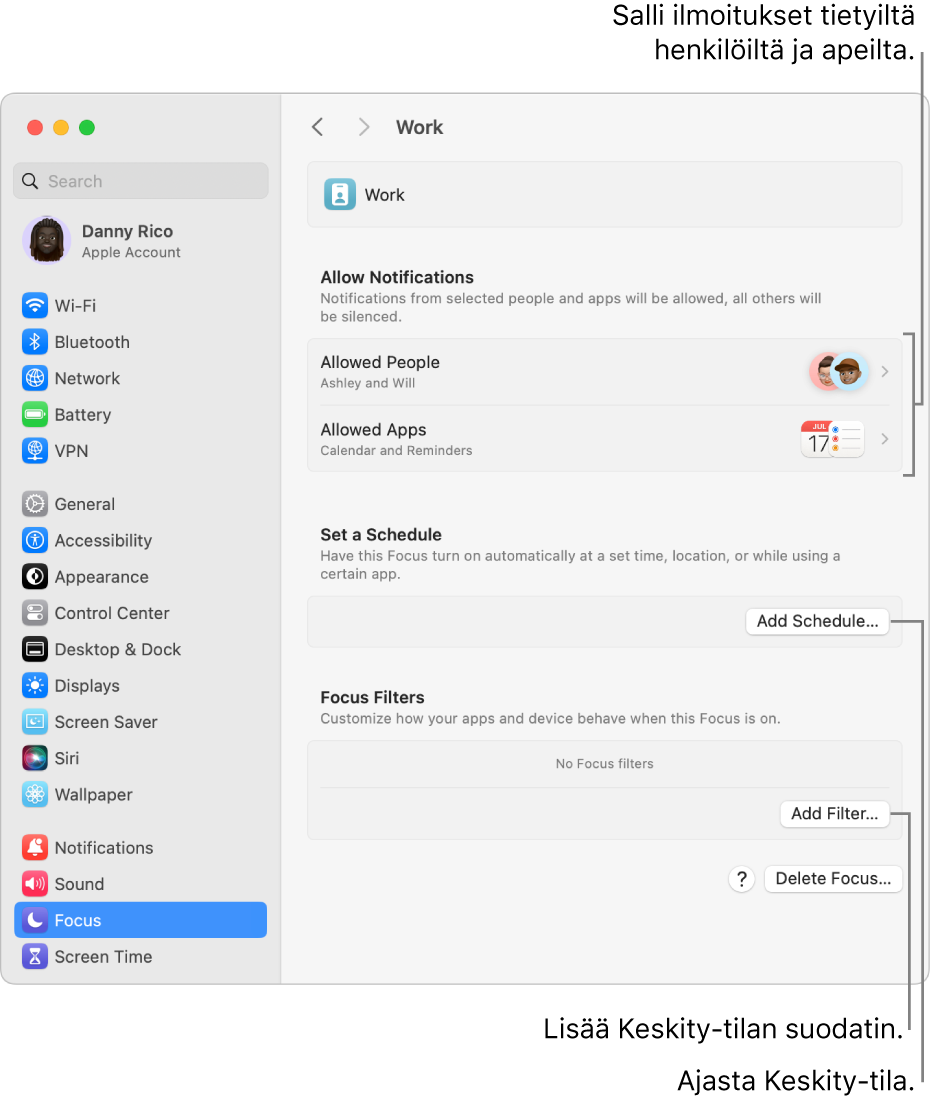Viewport: 931px width, 1101px height.
Task: Select the VPN icon in sidebar
Action: tap(34, 451)
